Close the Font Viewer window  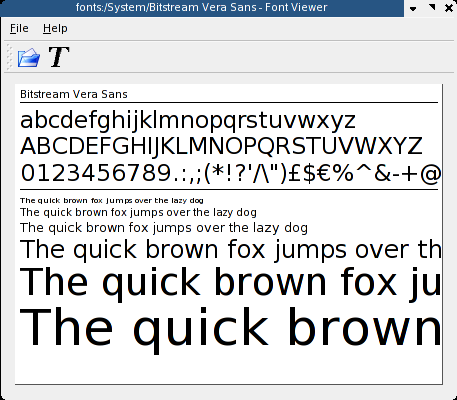pos(449,8)
